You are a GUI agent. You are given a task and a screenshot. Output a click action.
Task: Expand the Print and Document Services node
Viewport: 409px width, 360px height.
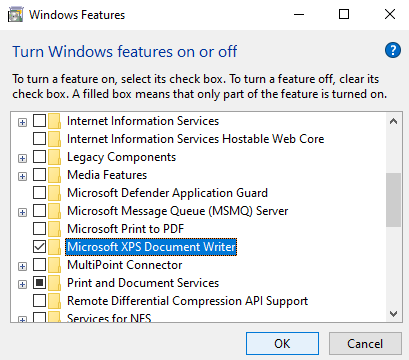22,284
